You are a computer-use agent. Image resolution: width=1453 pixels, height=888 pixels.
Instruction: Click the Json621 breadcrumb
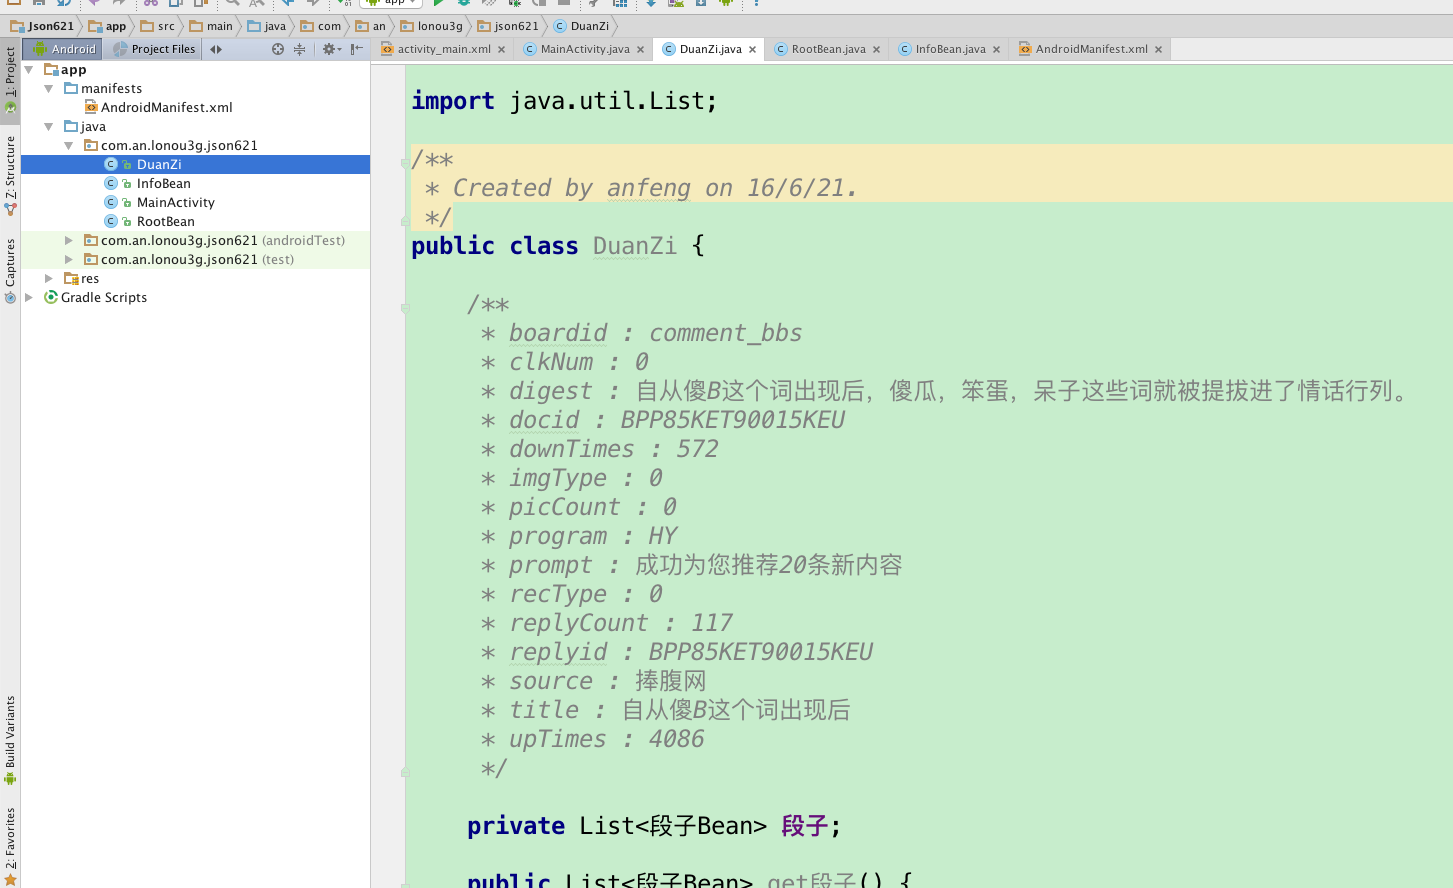(42, 26)
